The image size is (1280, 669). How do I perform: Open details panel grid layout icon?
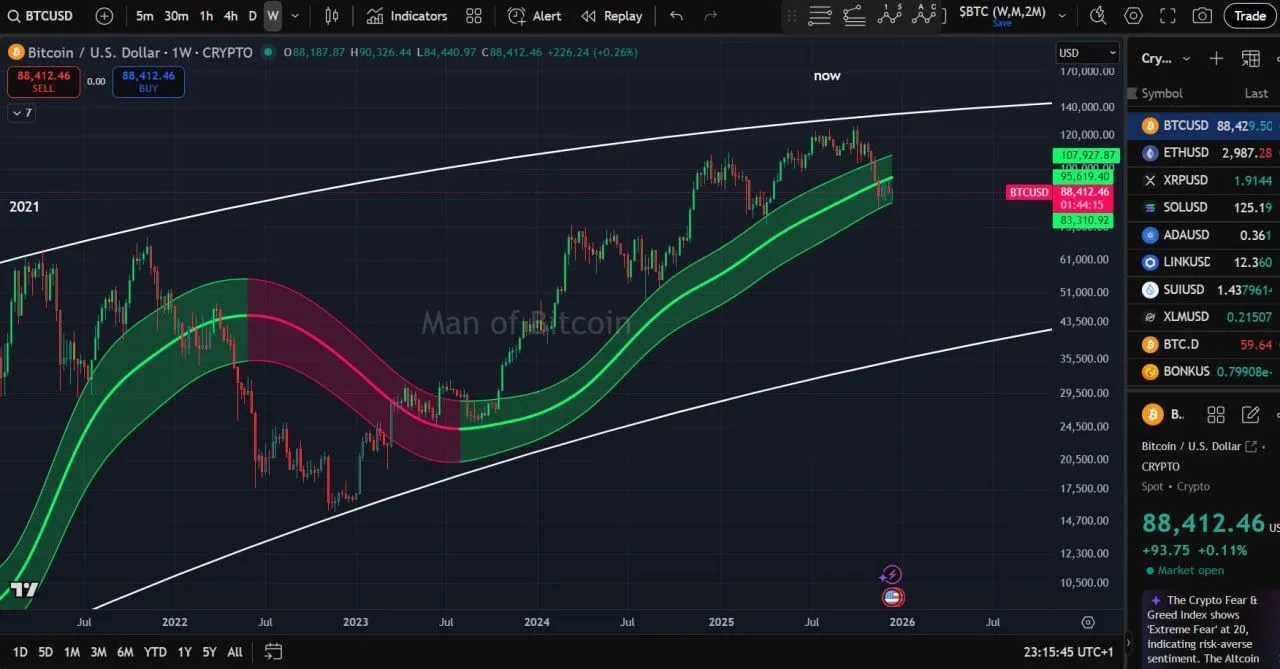pos(1216,414)
